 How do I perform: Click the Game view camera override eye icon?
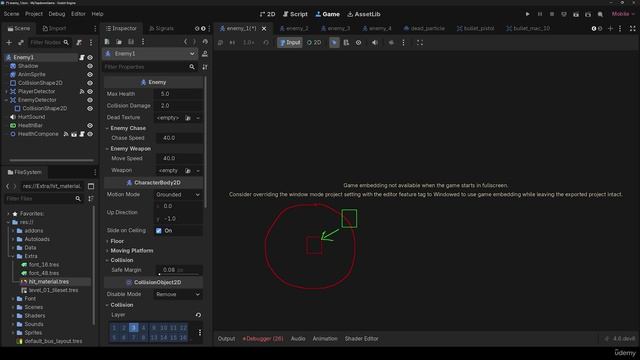click(358, 42)
